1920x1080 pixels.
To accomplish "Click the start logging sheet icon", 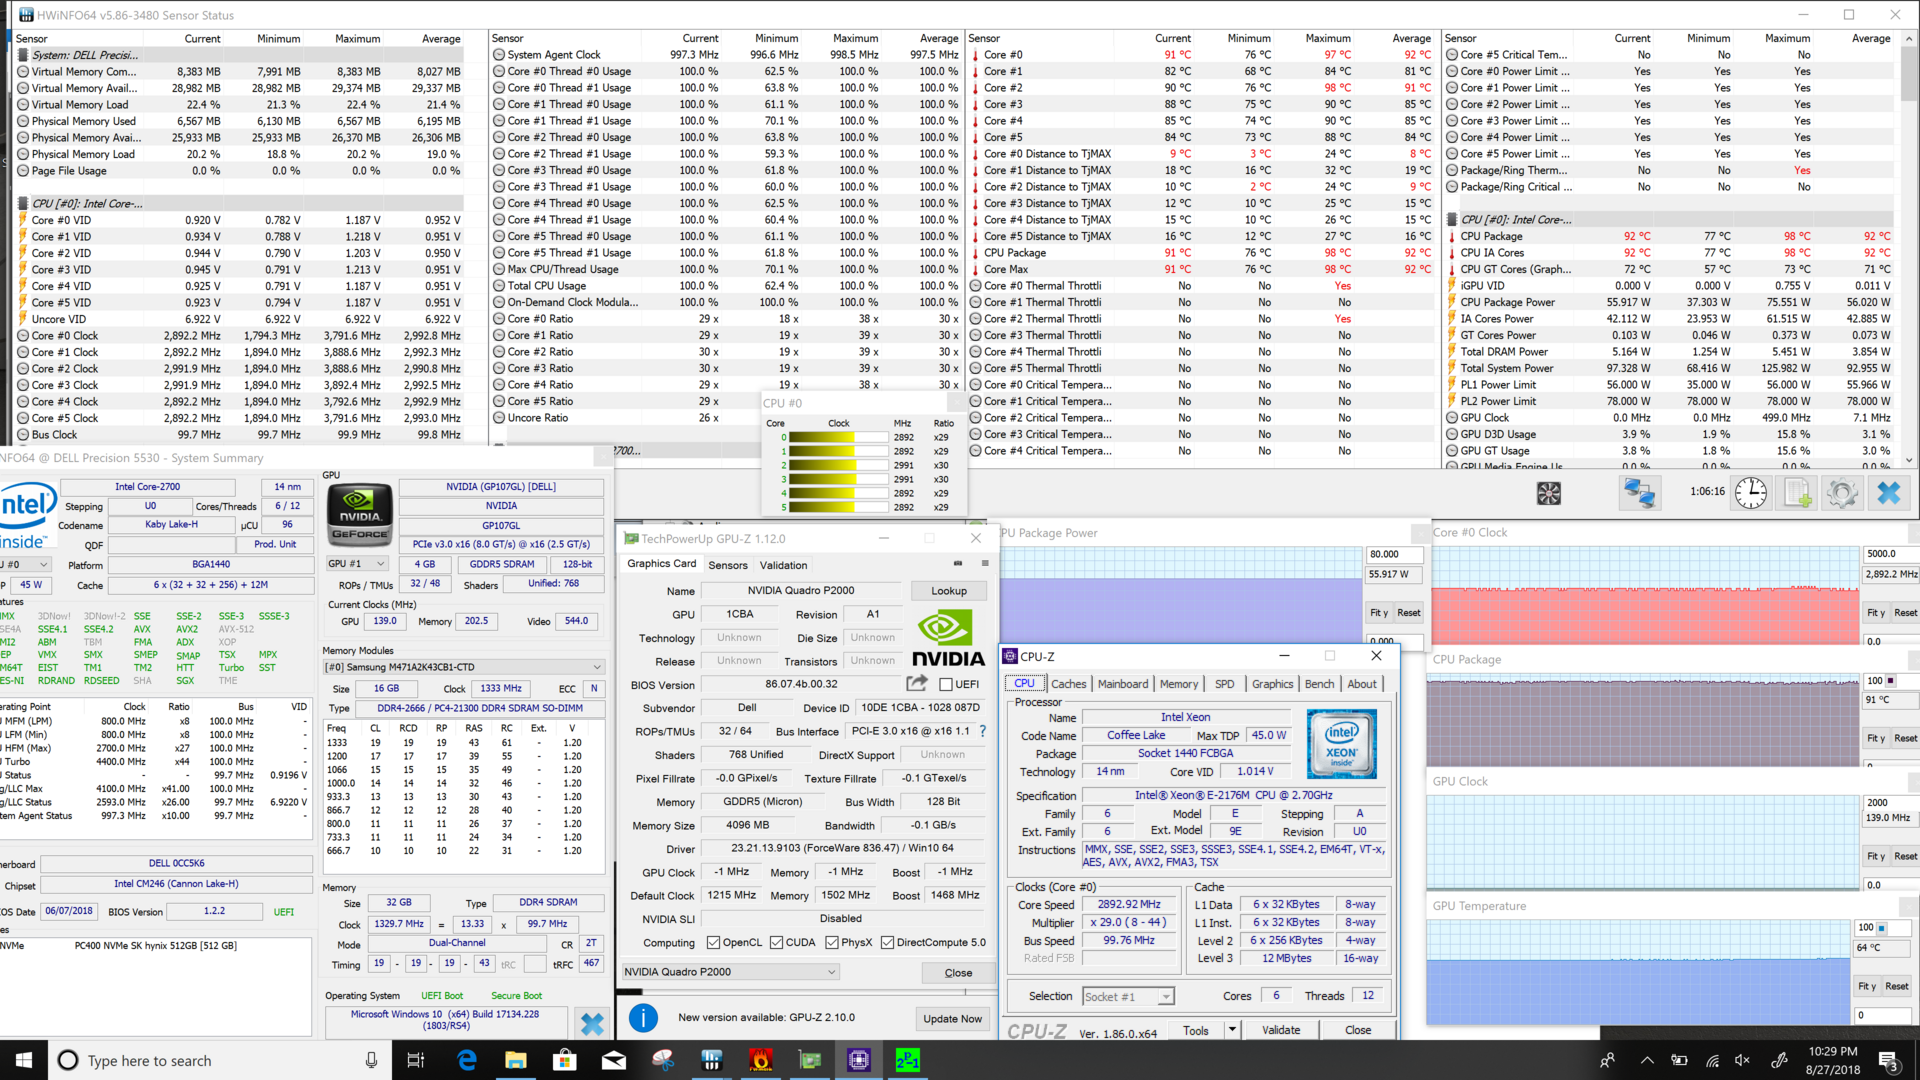I will coord(1797,493).
